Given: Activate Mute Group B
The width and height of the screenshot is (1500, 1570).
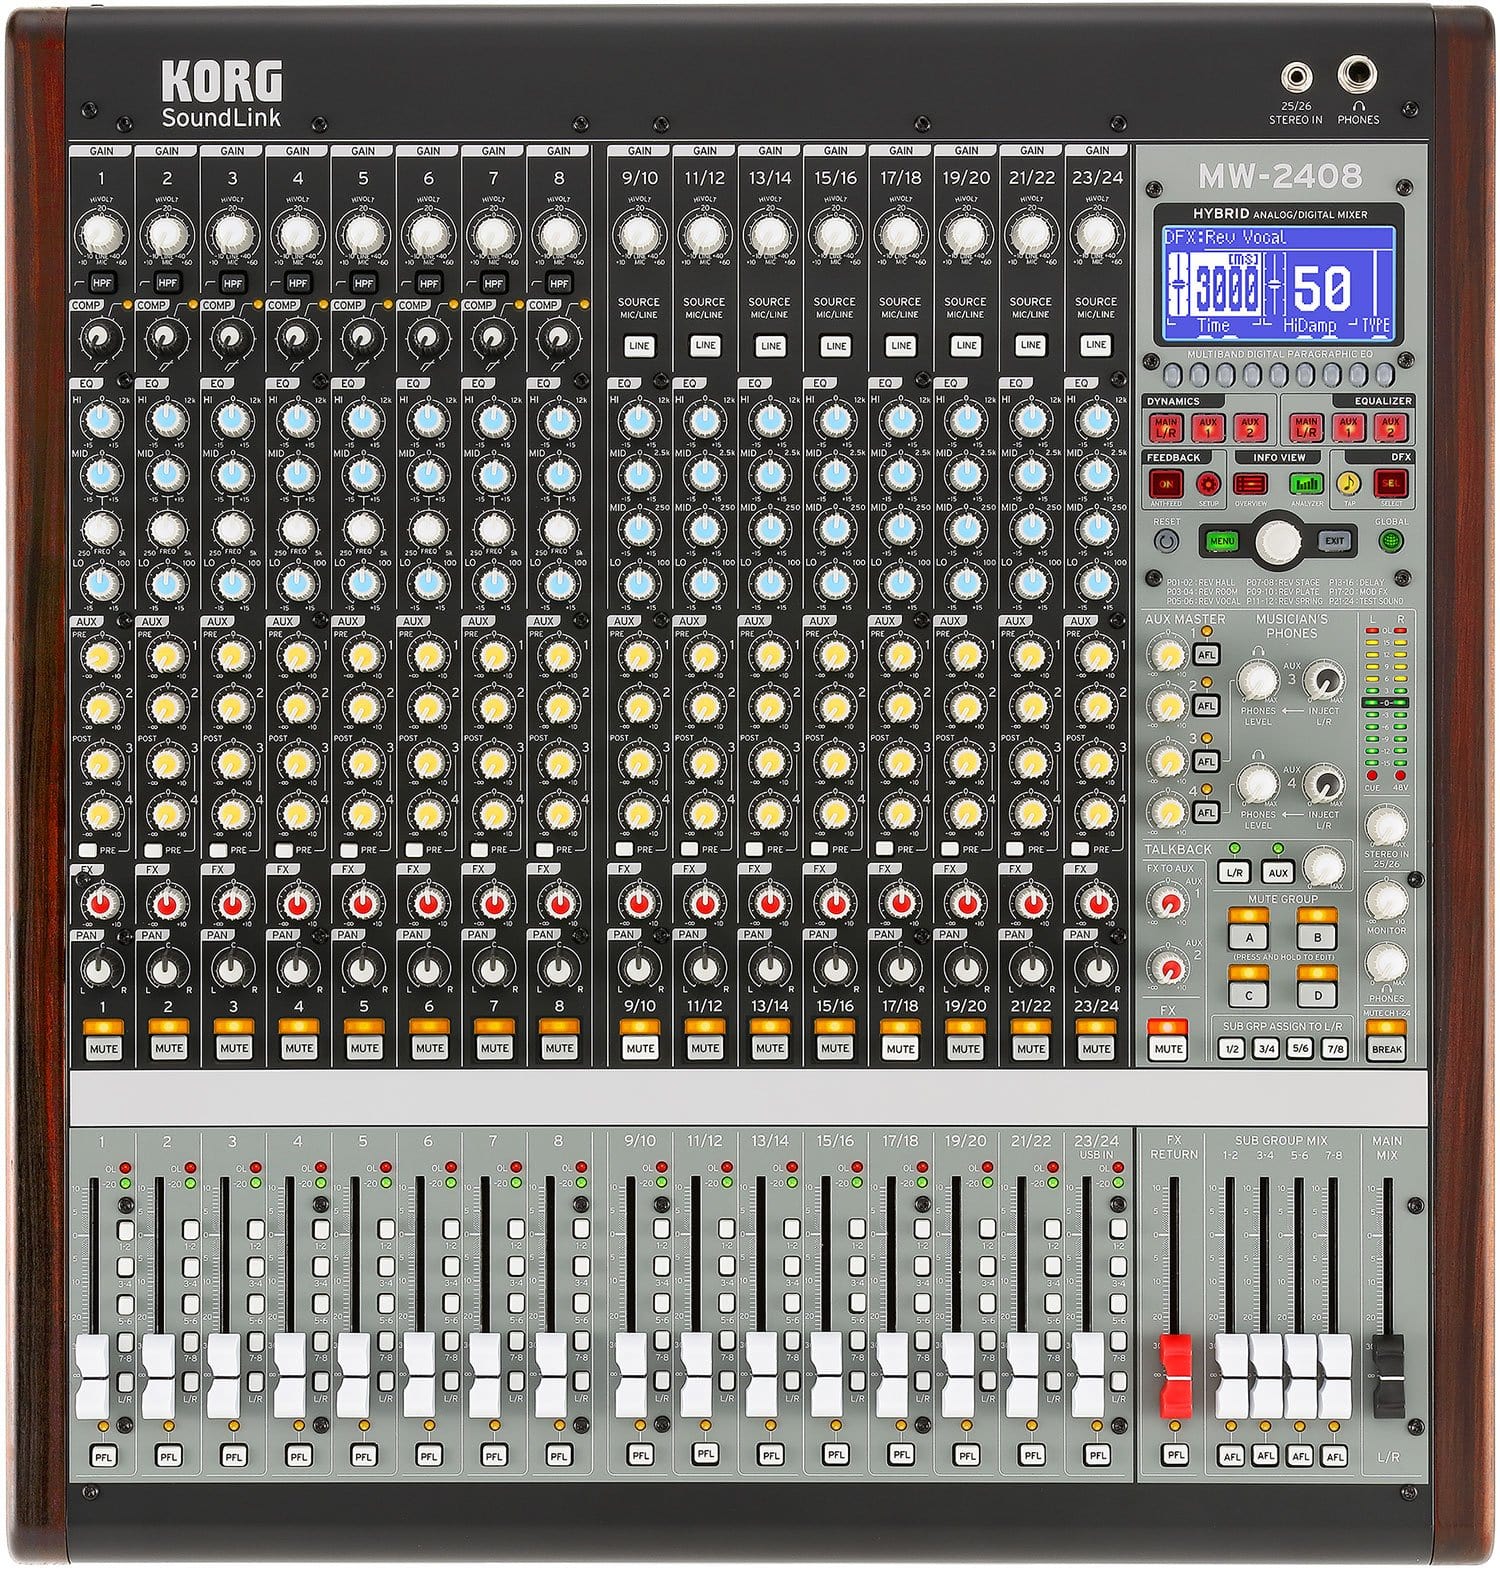Looking at the screenshot, I should pyautogui.click(x=1317, y=938).
